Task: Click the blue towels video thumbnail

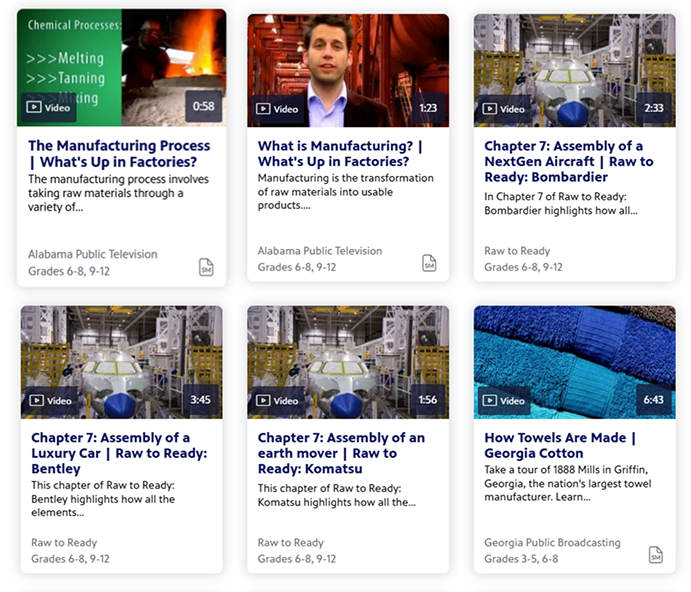Action: click(x=575, y=362)
